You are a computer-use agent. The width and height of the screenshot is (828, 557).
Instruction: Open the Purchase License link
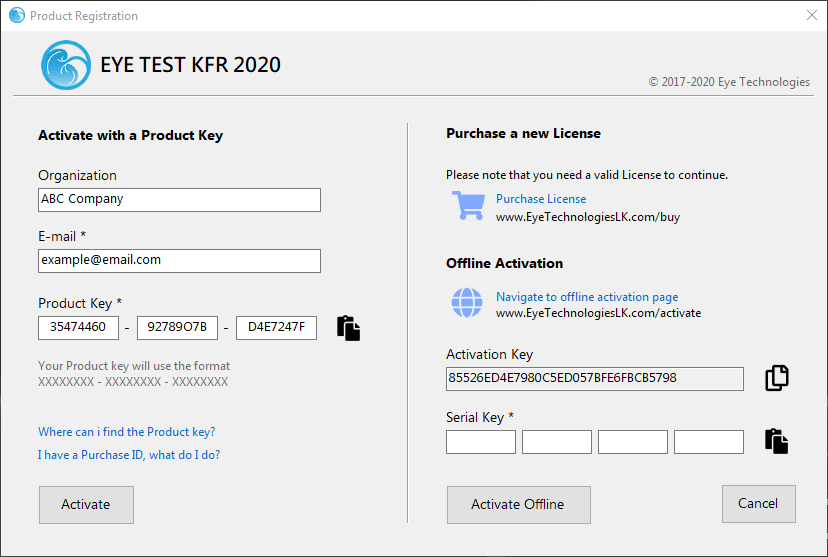coord(541,199)
